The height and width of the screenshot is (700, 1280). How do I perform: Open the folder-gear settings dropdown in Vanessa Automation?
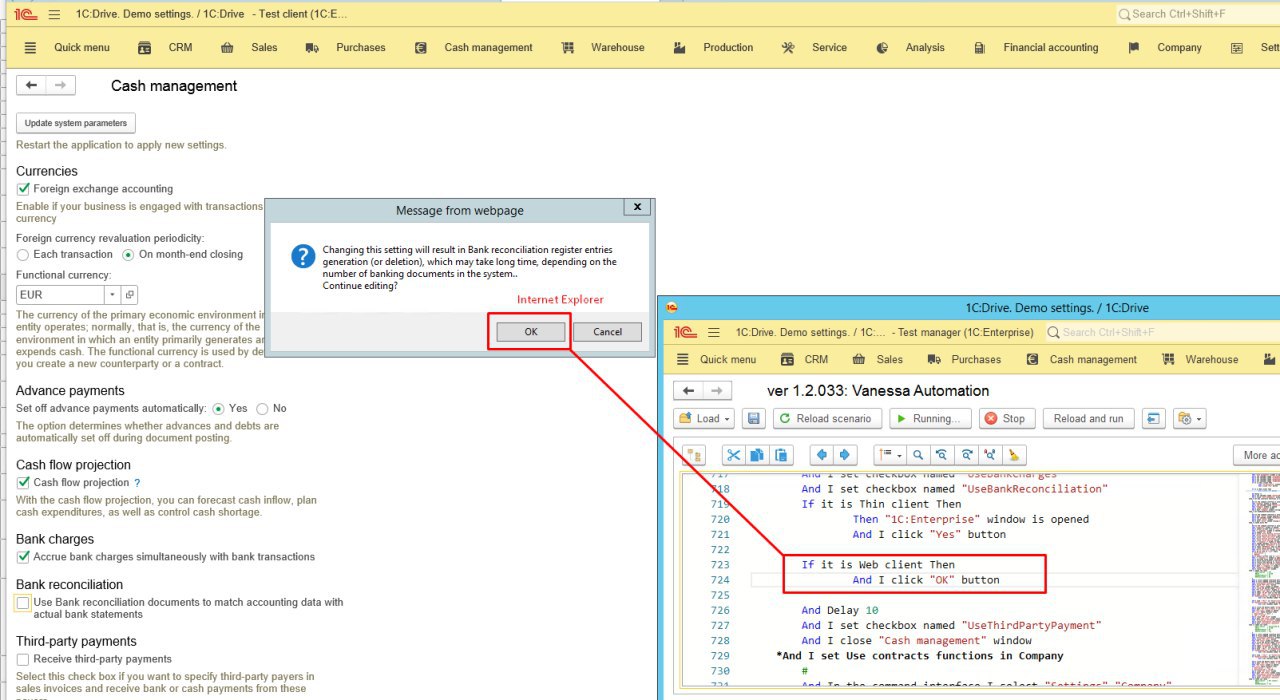[1190, 419]
